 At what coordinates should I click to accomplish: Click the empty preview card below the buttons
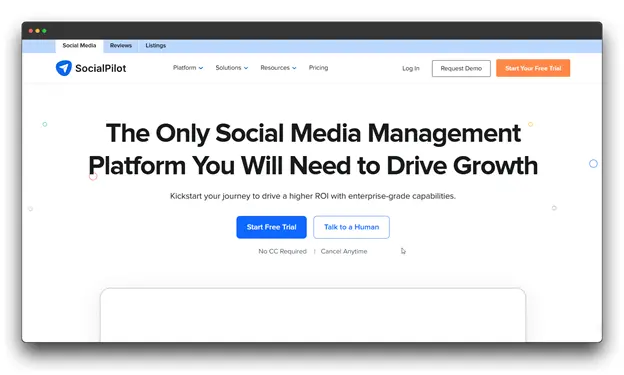coord(313,315)
